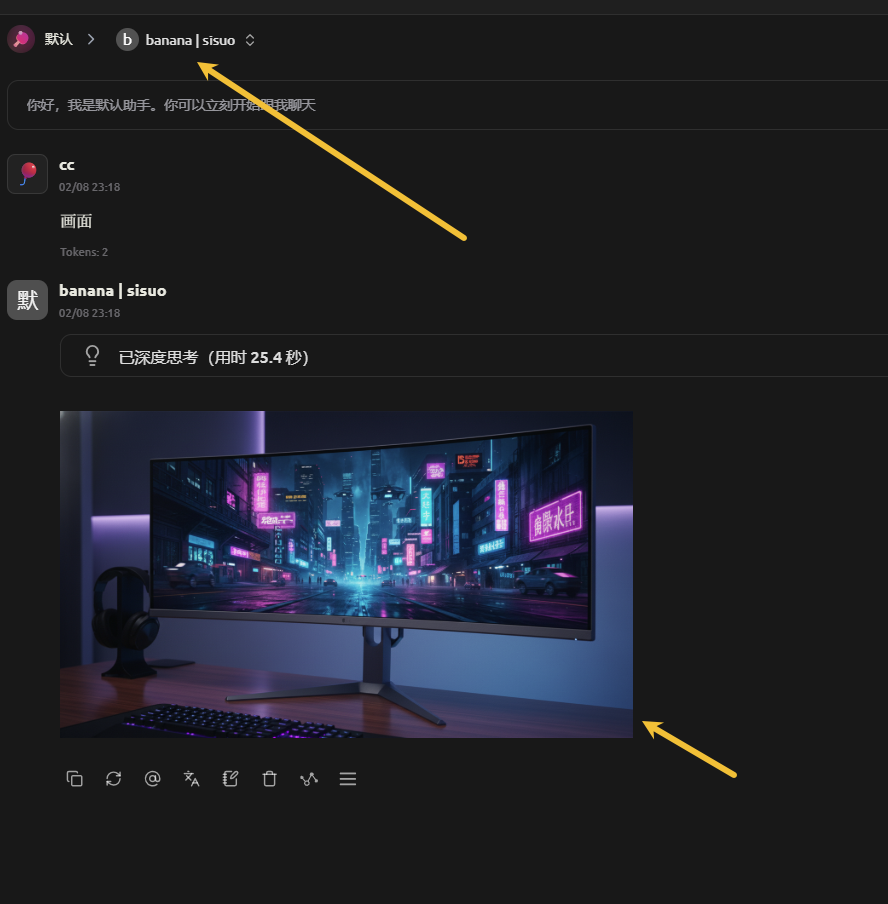
Task: Click the lightbulb icon in the thinking box
Action: (93, 356)
